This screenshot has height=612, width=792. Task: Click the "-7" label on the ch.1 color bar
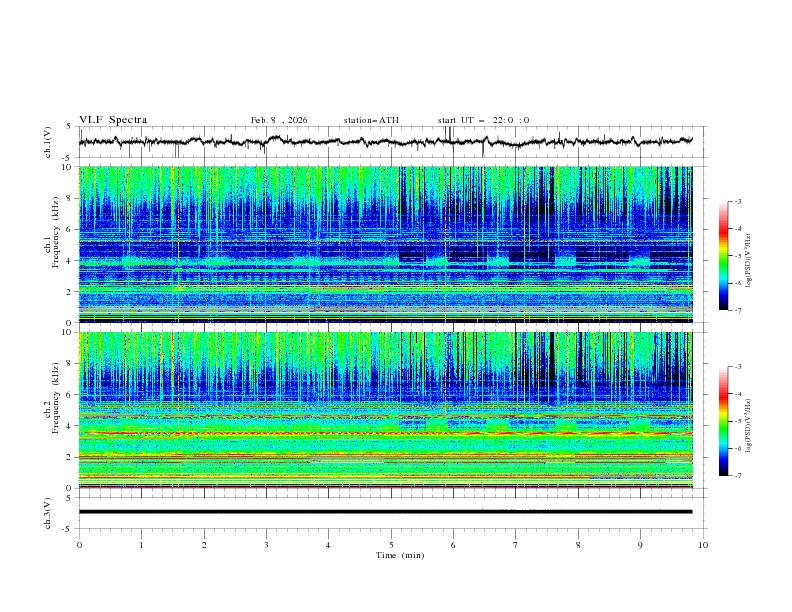[738, 310]
